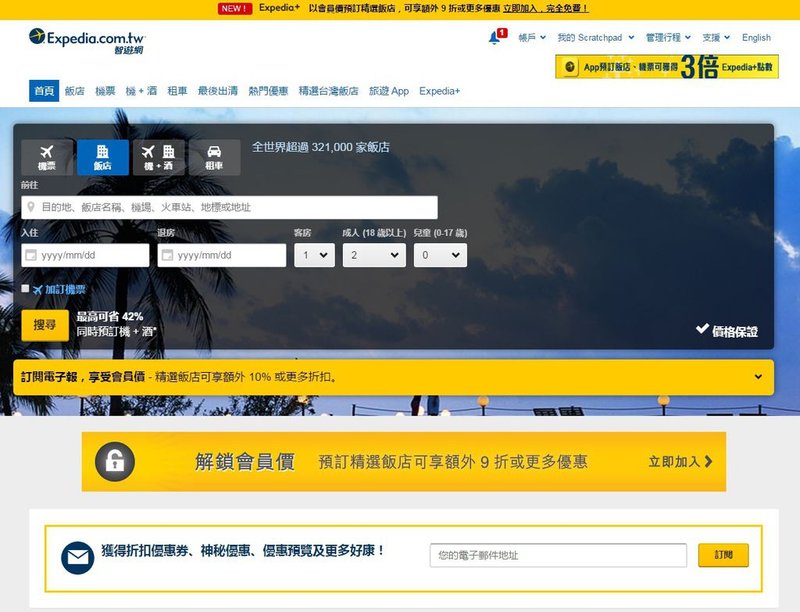Open the 成人 adults dropdown
This screenshot has width=800, height=612.
374,255
